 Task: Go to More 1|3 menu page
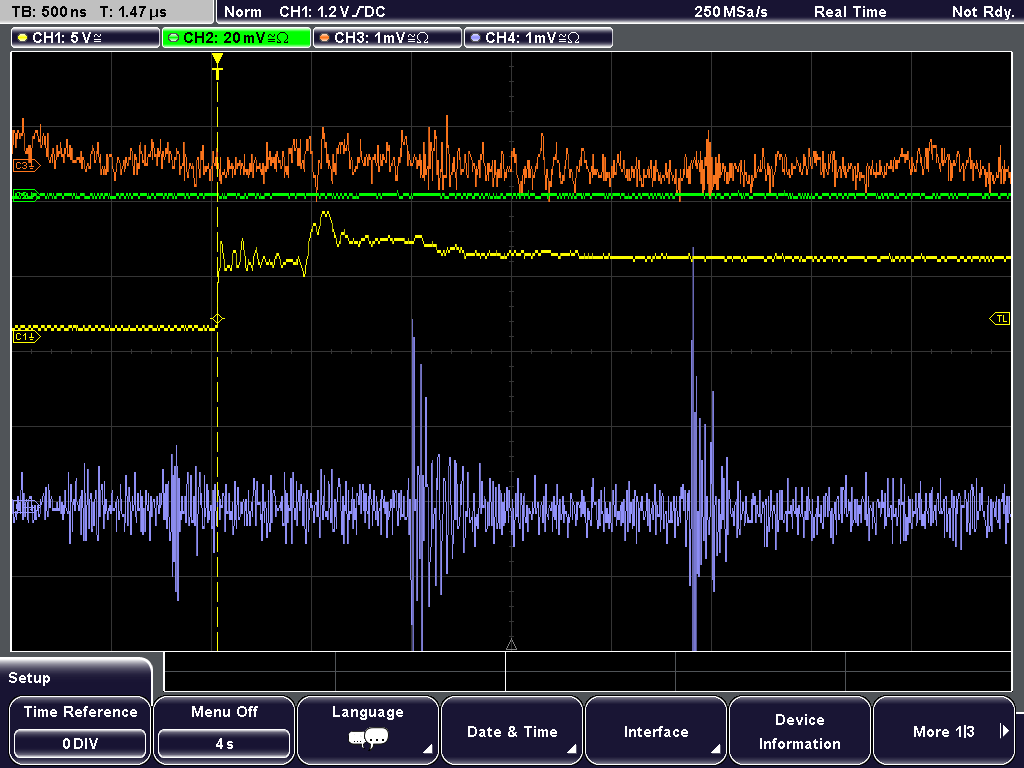(944, 729)
